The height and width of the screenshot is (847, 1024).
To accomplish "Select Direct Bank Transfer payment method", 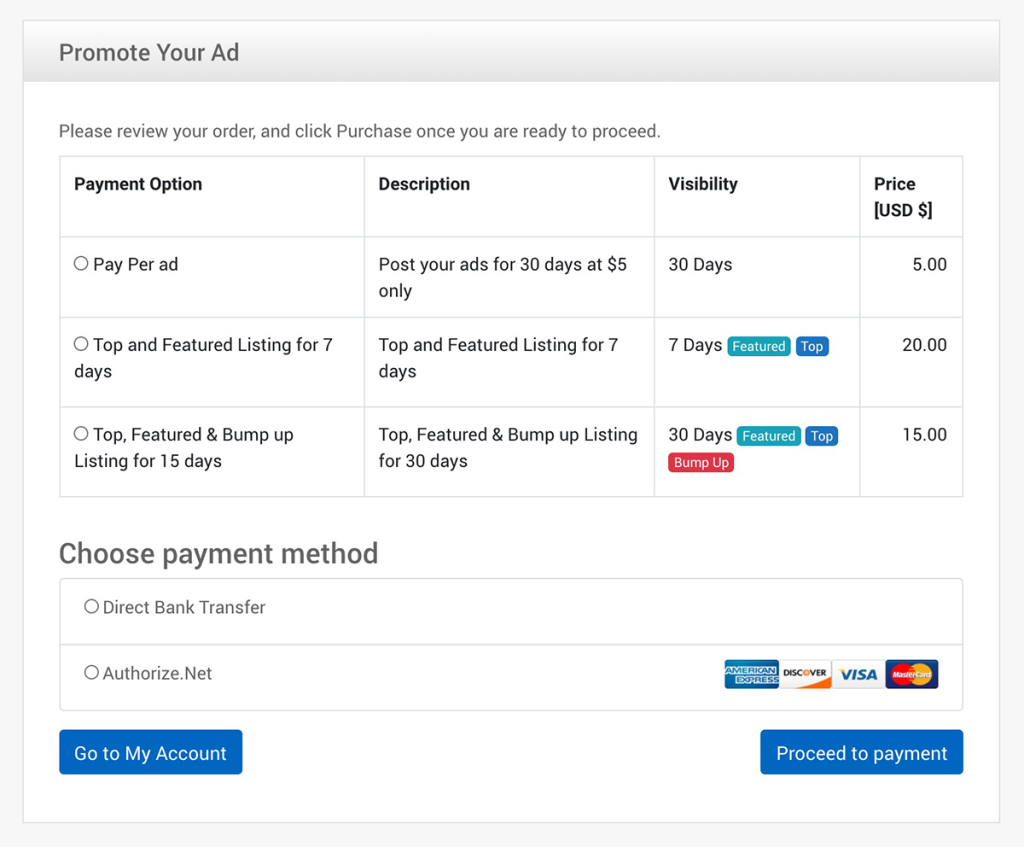I will [x=91, y=606].
